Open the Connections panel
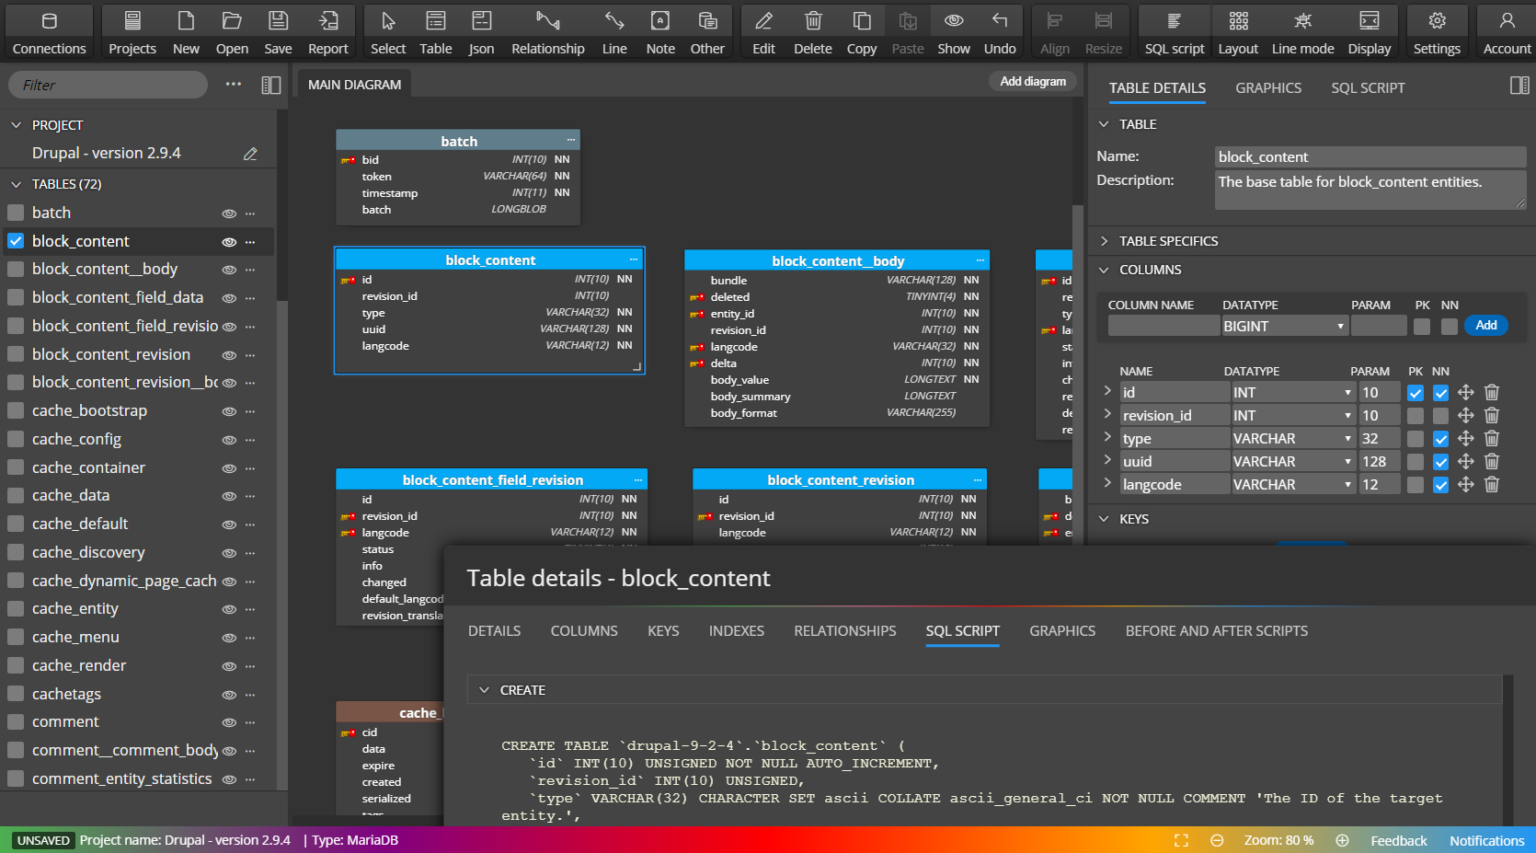Screen dimensions: 1536x853 pyautogui.click(x=49, y=31)
